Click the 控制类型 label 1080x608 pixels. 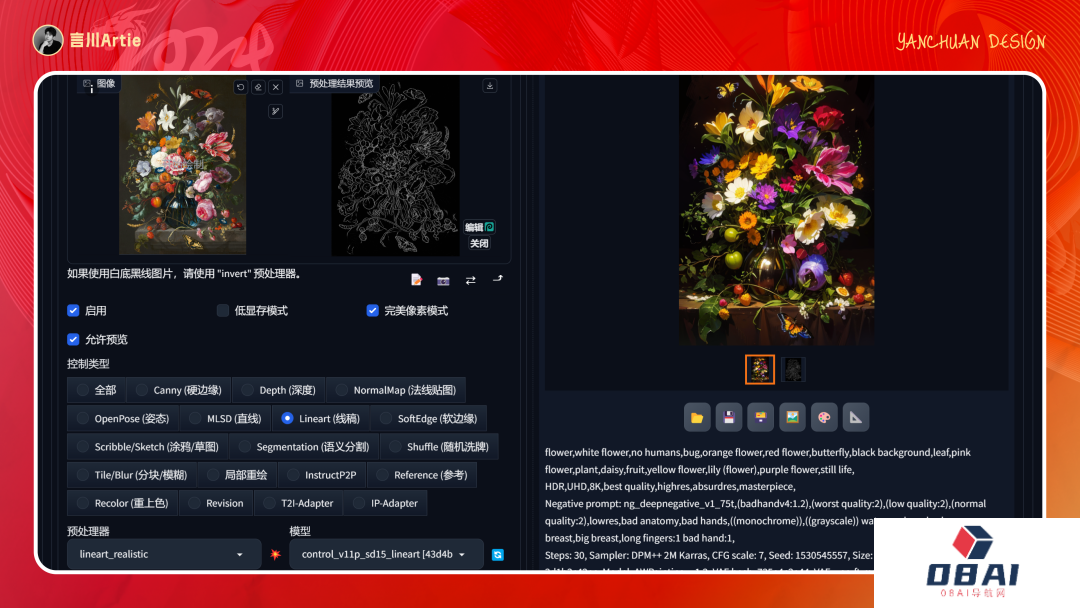(88, 364)
